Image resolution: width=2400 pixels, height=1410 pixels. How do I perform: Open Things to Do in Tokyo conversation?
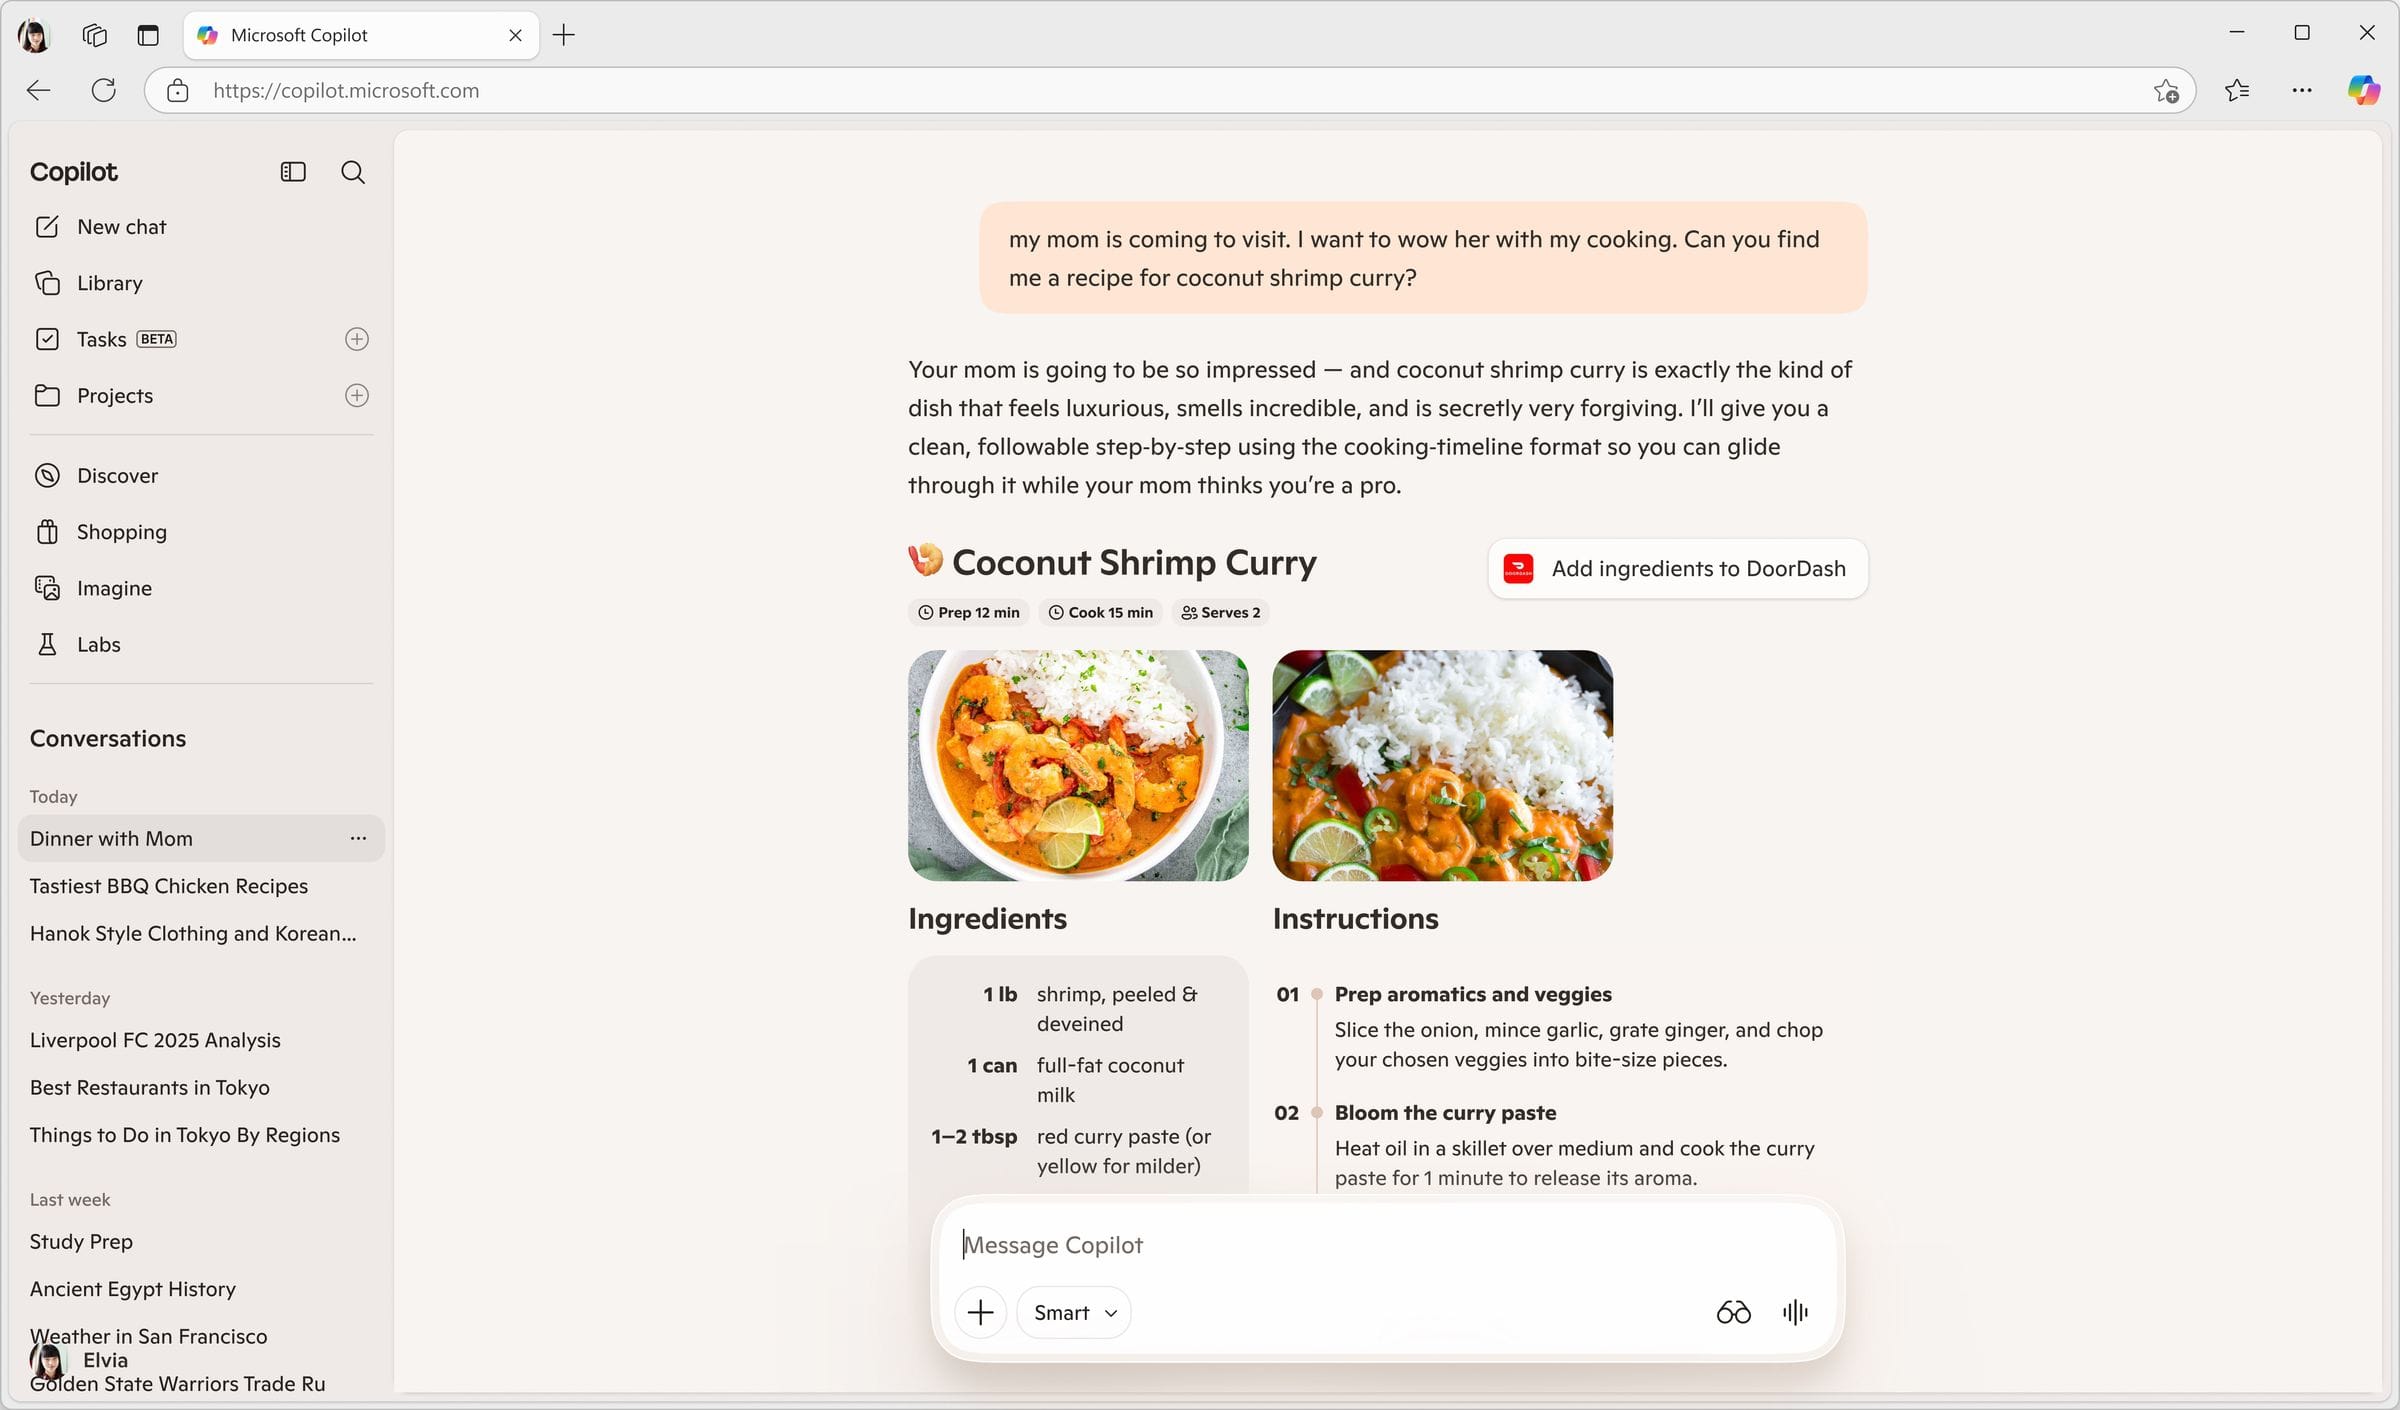185,1135
